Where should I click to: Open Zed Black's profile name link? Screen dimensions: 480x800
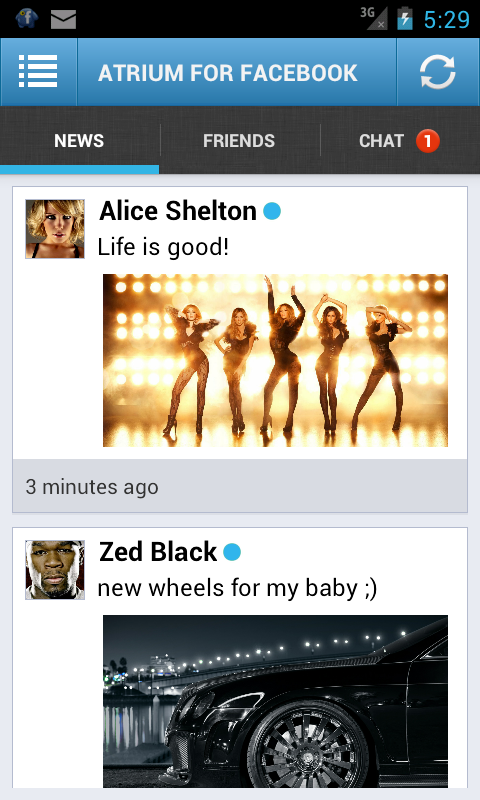(x=158, y=552)
